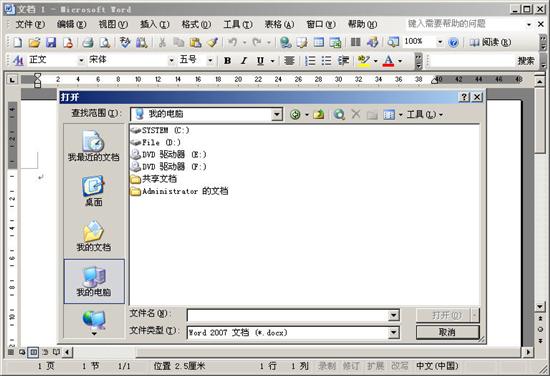Image resolution: width=550 pixels, height=376 pixels.
Task: Click vertical scrollbar down arrow
Action: pos(540,307)
